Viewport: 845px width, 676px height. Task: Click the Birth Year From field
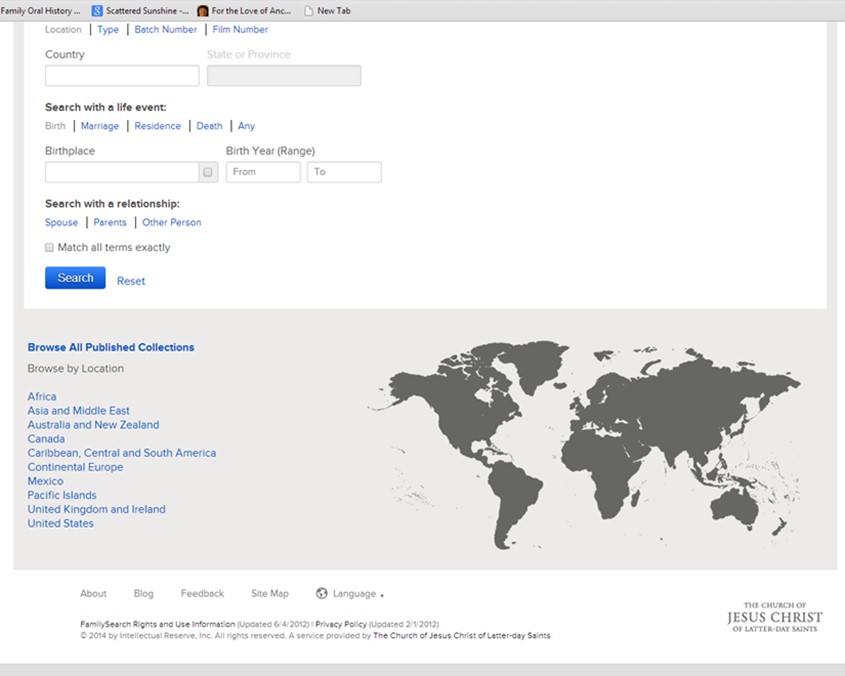coord(263,172)
